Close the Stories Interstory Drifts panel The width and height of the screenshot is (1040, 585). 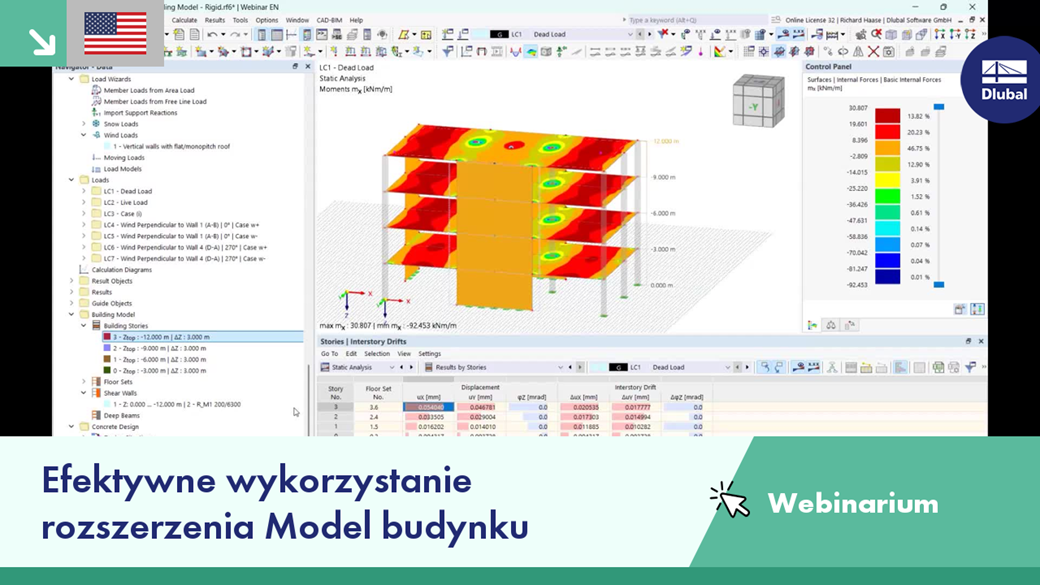pos(981,341)
